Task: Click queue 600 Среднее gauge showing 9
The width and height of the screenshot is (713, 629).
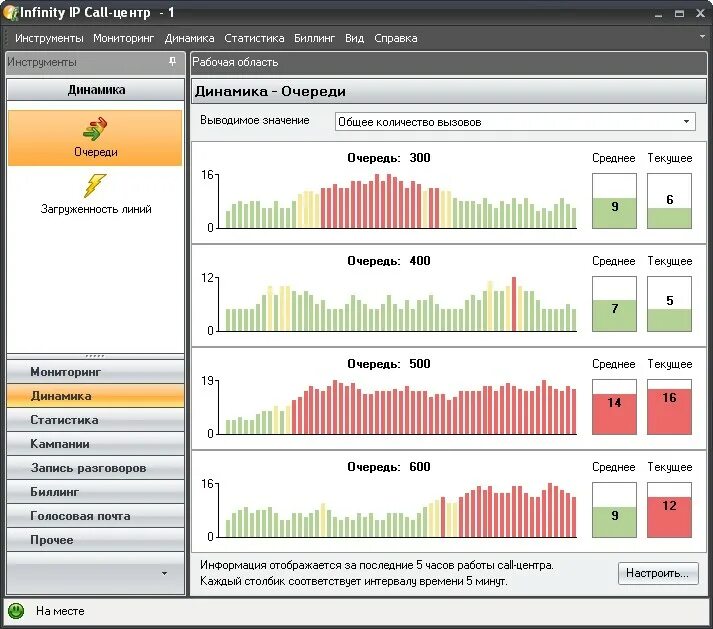Action: tap(614, 510)
